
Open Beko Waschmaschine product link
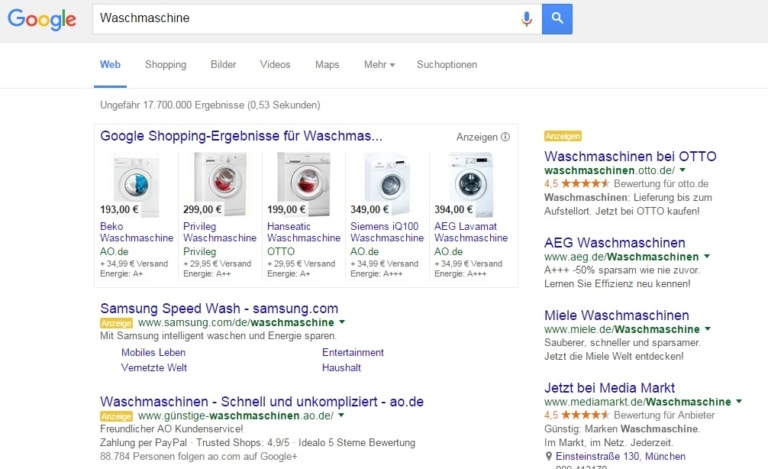137,232
